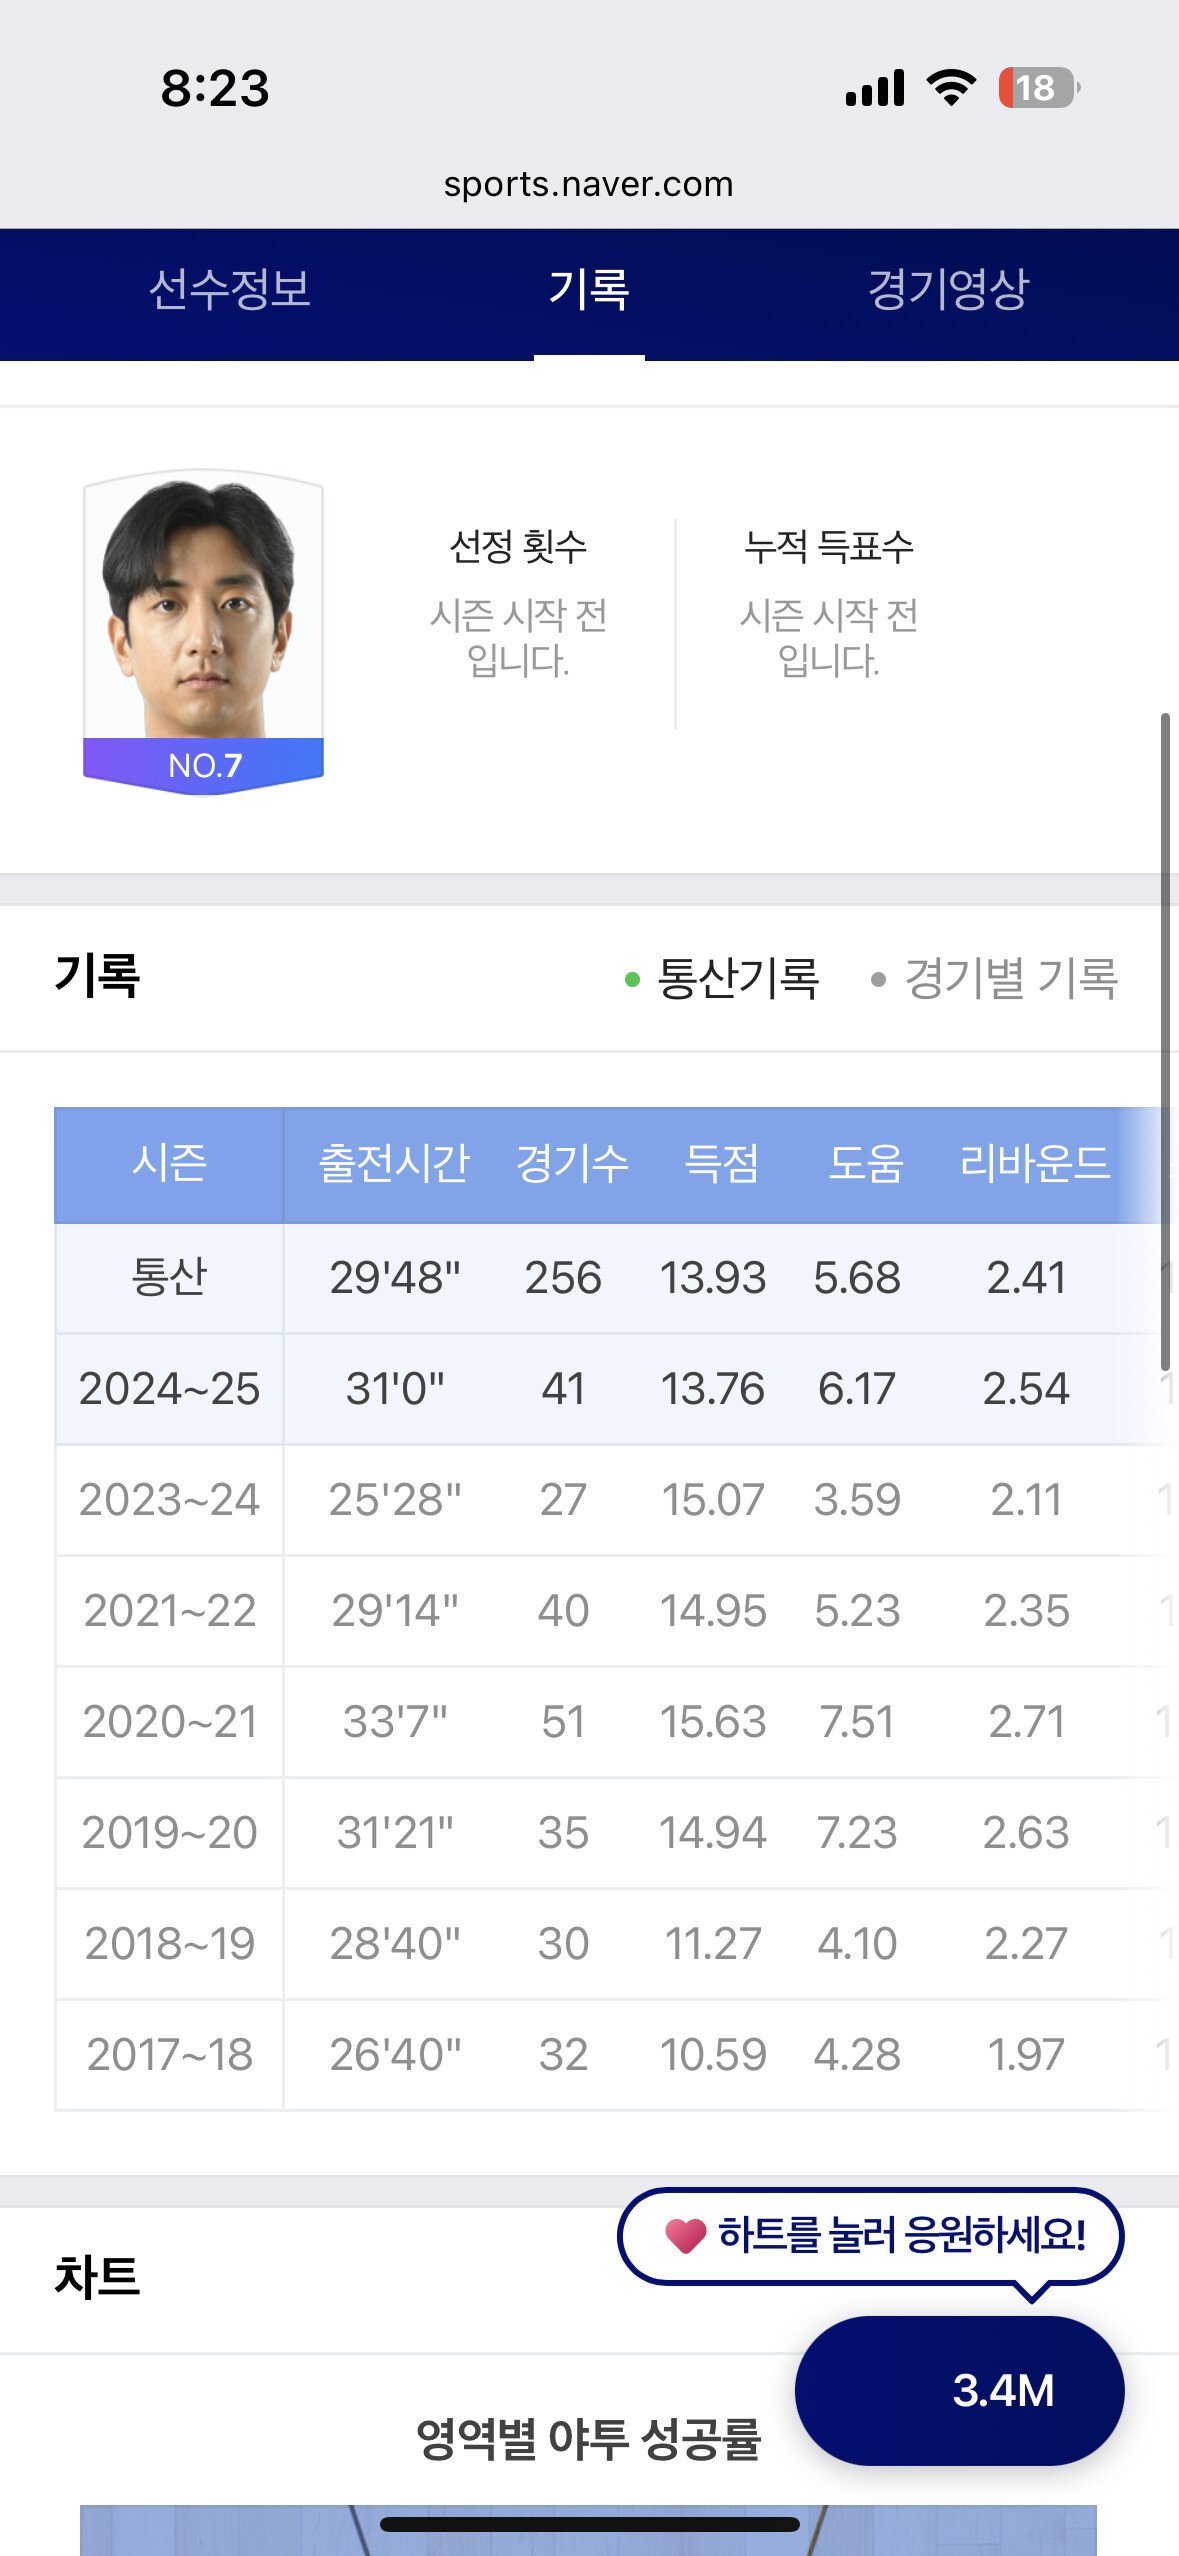
Task: Tap the 하트를 눌러 응원하세요 tooltip bubble
Action: pyautogui.click(x=900, y=2236)
